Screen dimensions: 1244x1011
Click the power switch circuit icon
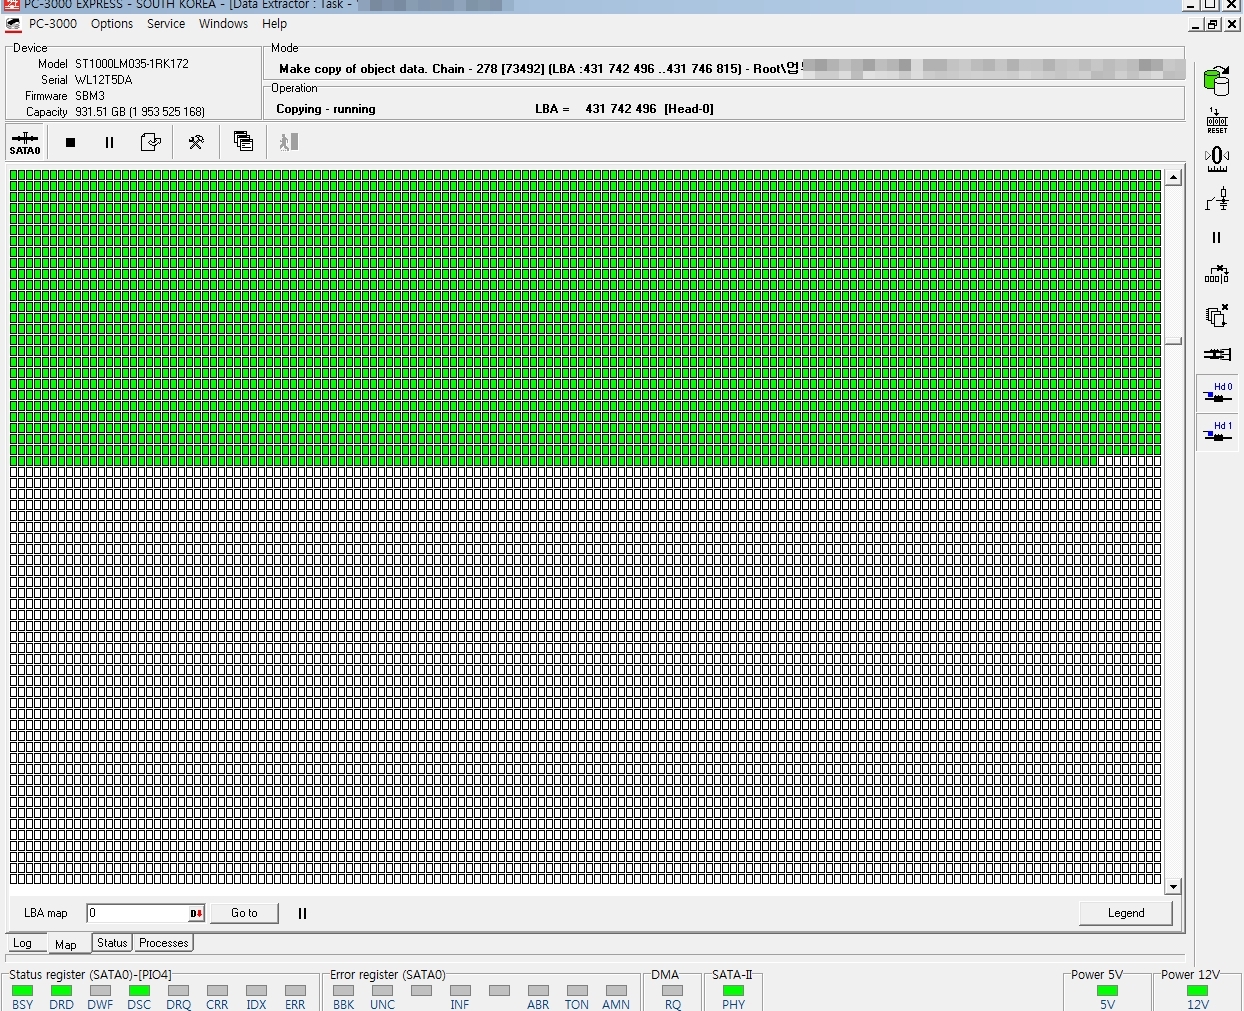tap(1216, 199)
